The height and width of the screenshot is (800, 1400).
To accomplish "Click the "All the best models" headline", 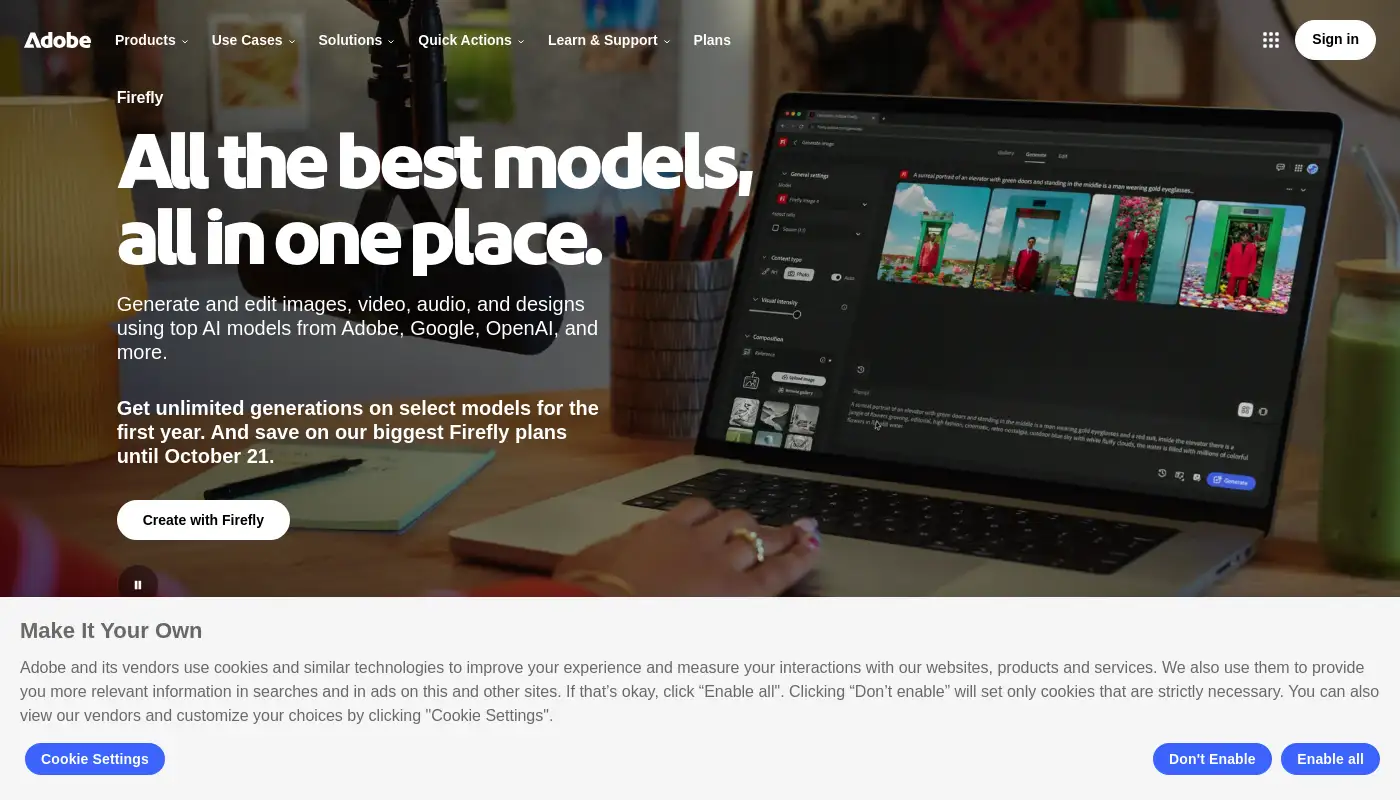I will click(x=435, y=200).
